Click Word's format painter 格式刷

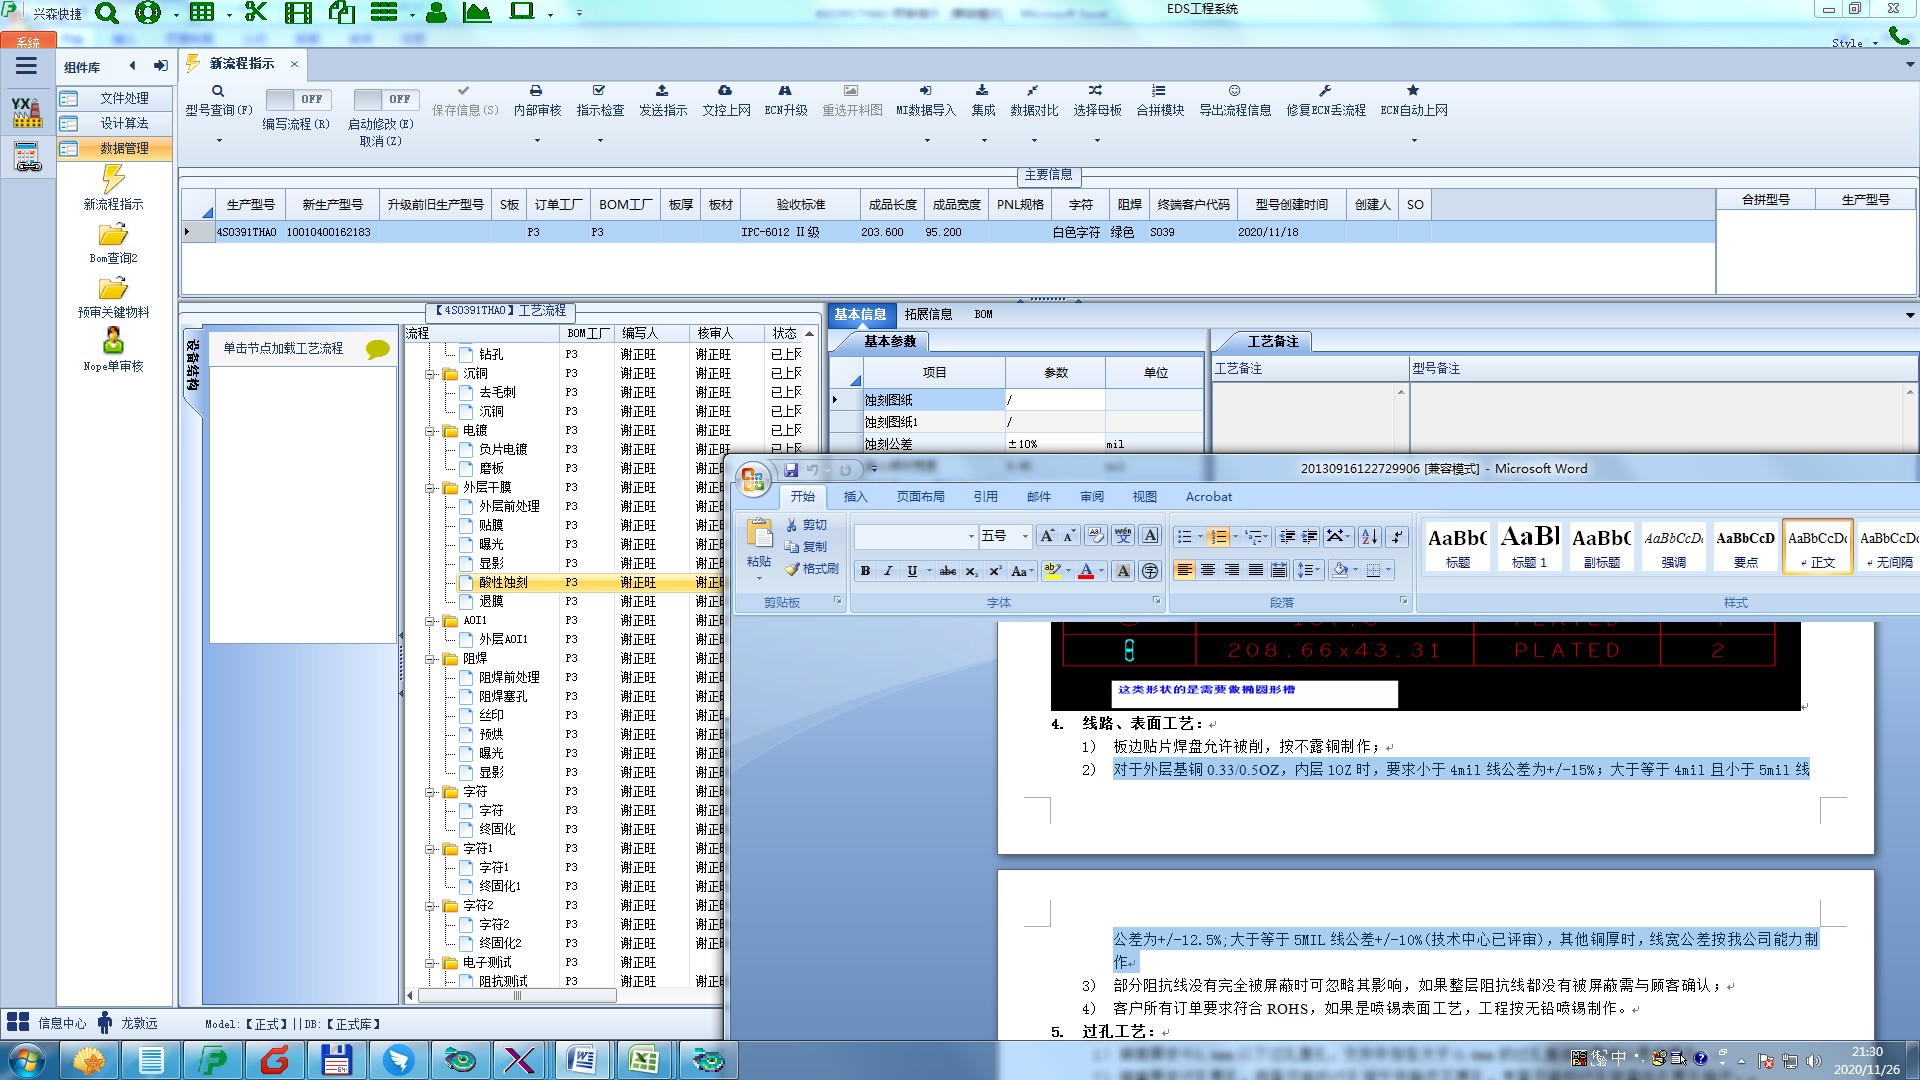(x=812, y=569)
